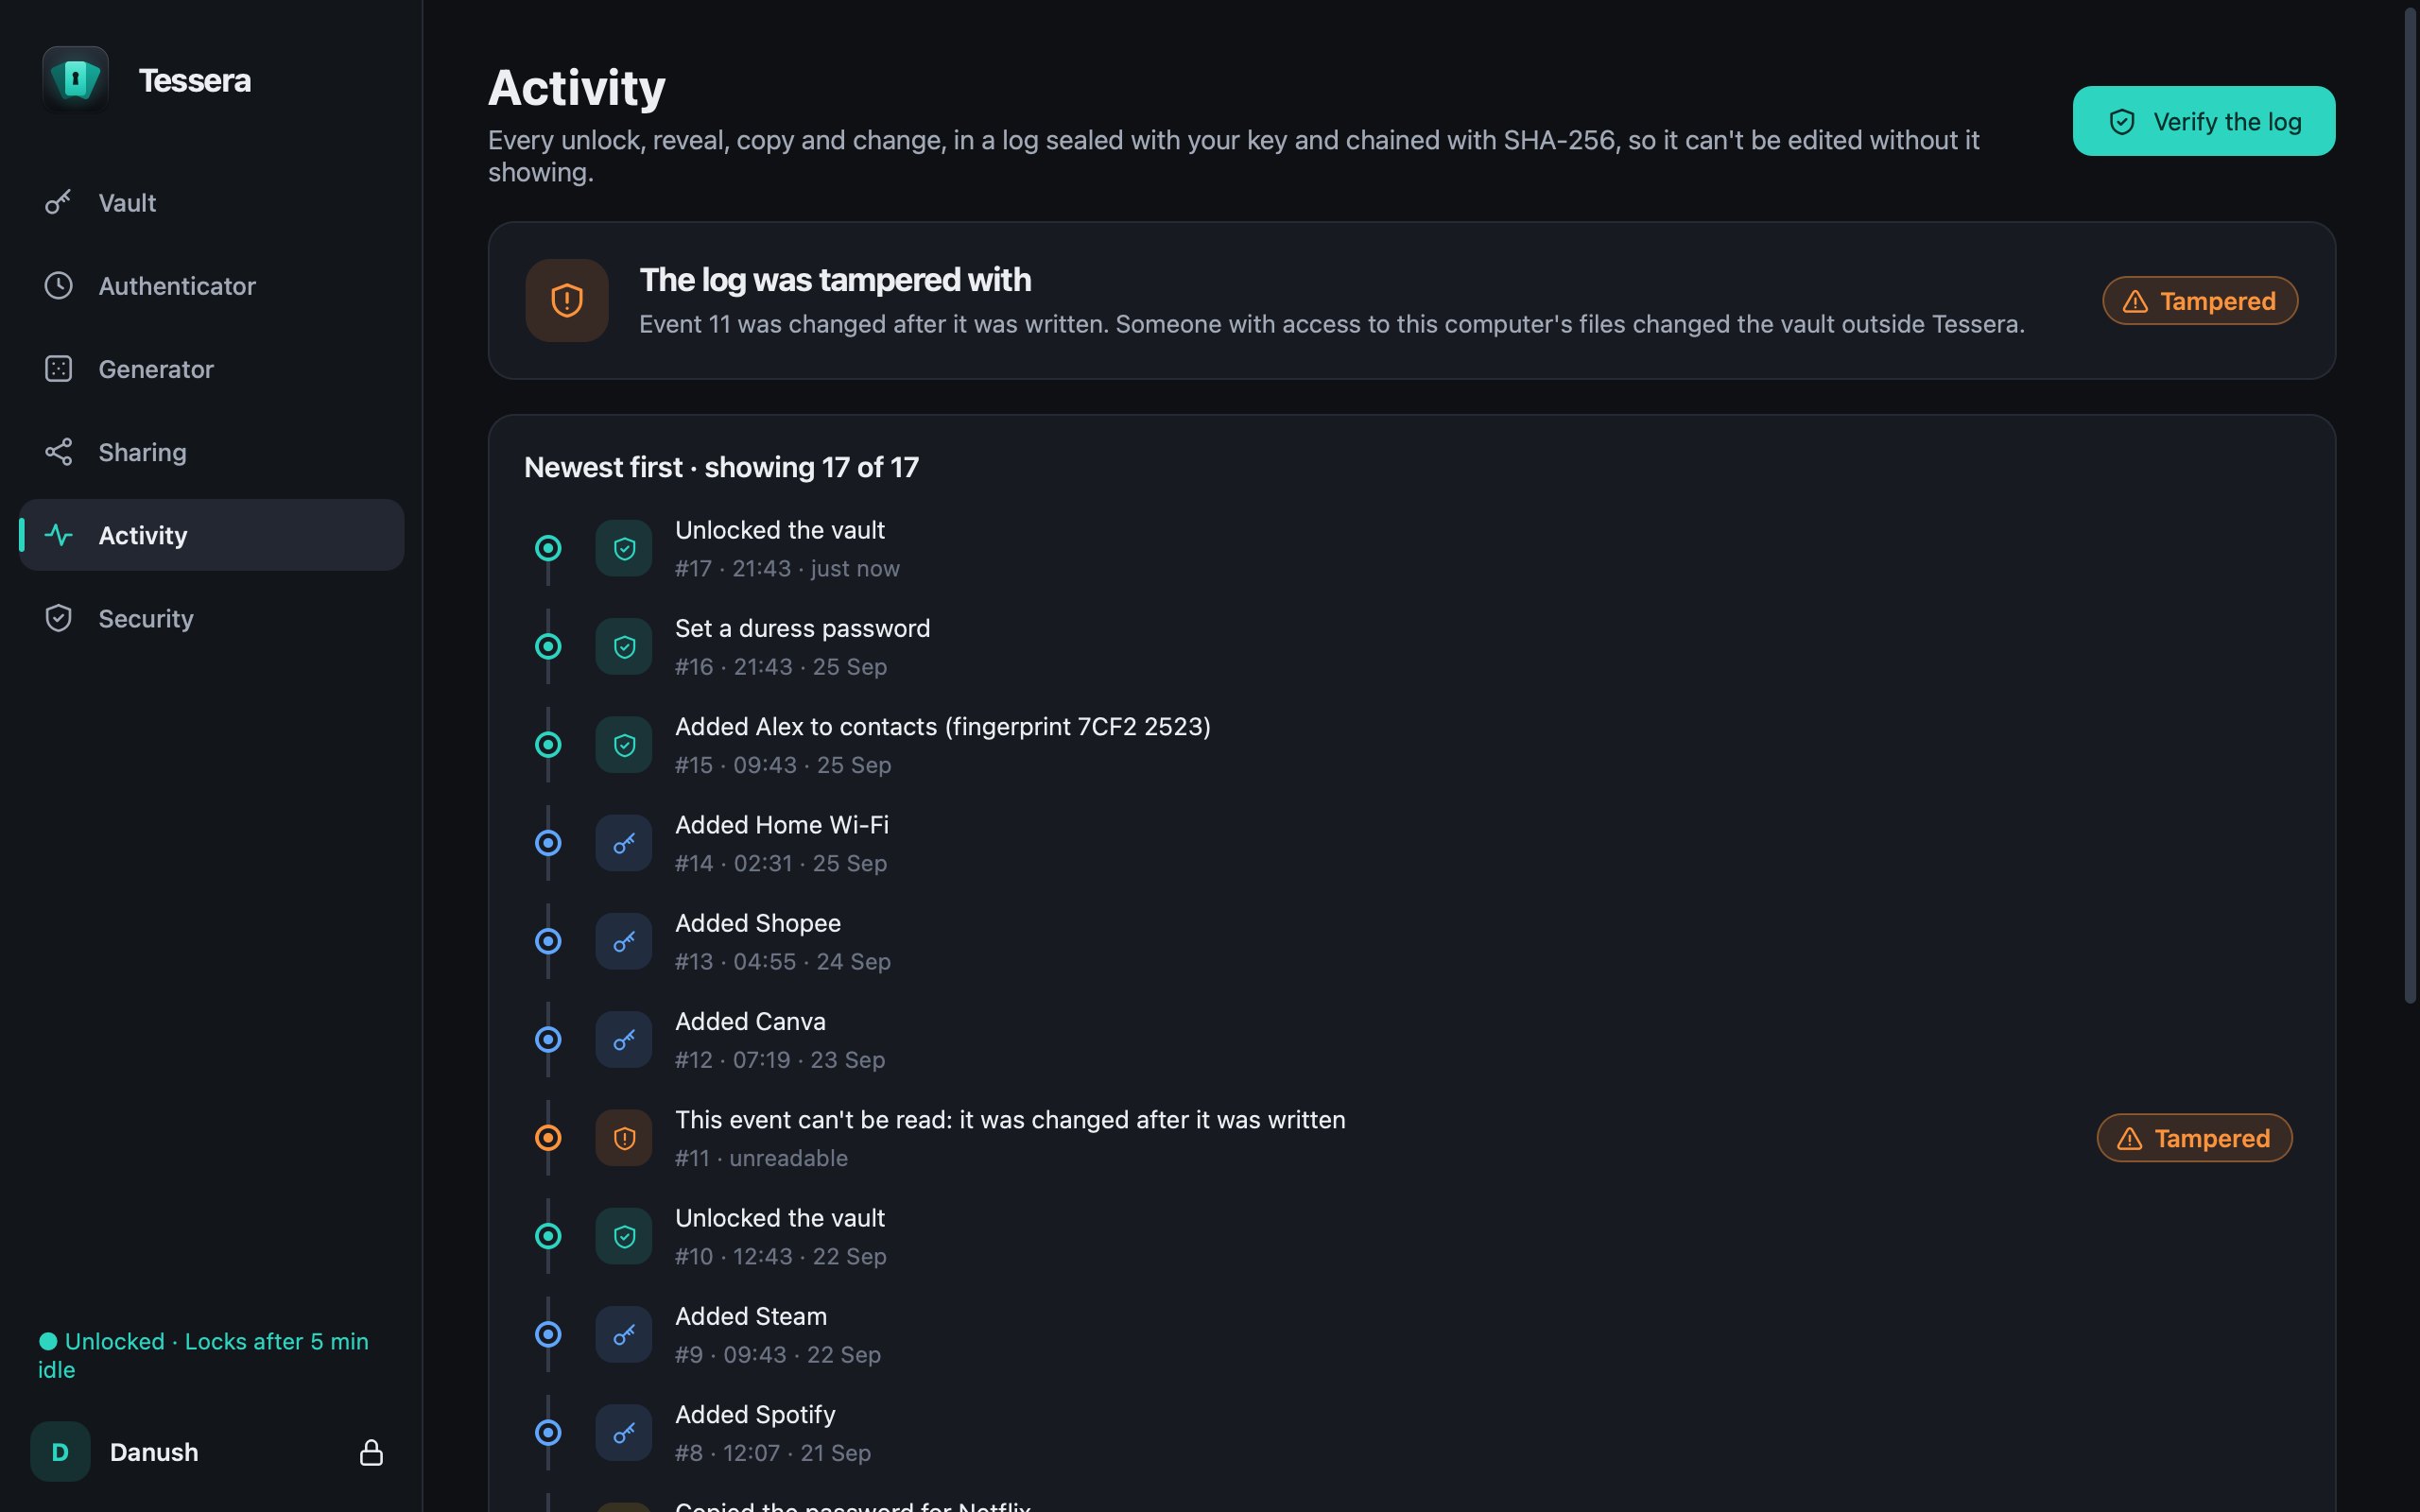Select the timeline marker for event #17
The image size is (2420, 1512).
point(548,548)
